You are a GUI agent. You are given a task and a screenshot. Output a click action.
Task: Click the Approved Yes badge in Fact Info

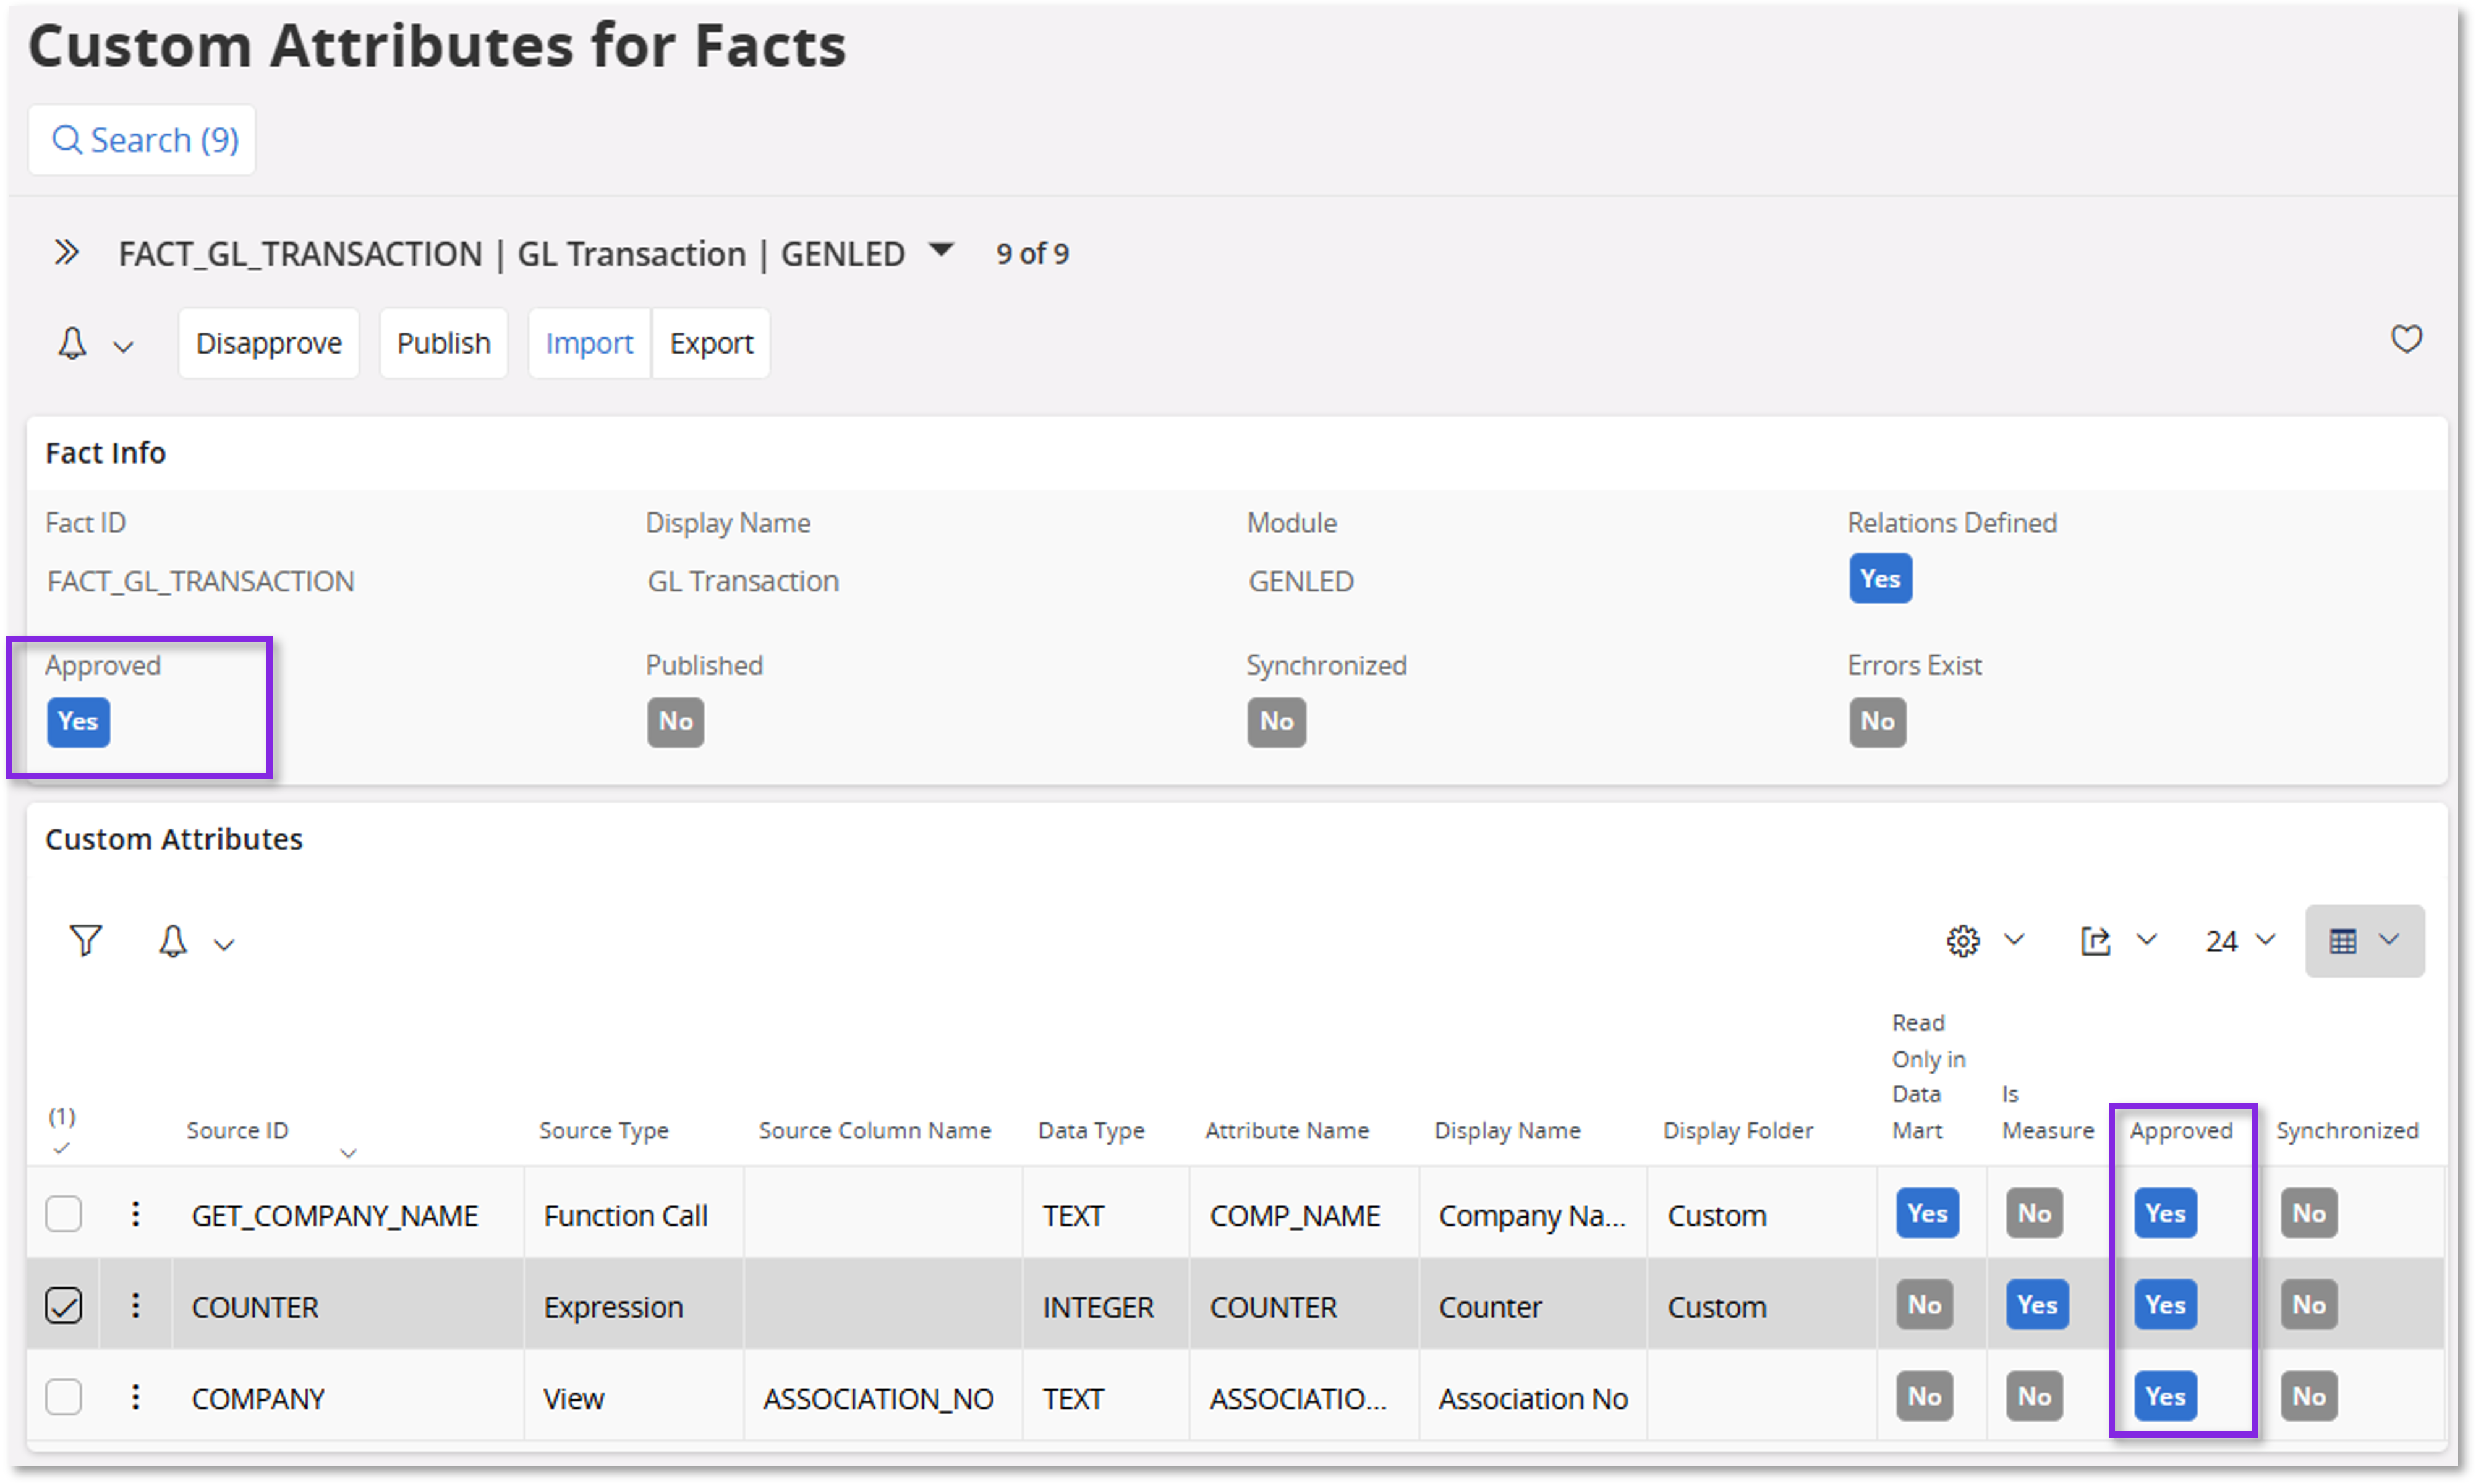pyautogui.click(x=78, y=722)
